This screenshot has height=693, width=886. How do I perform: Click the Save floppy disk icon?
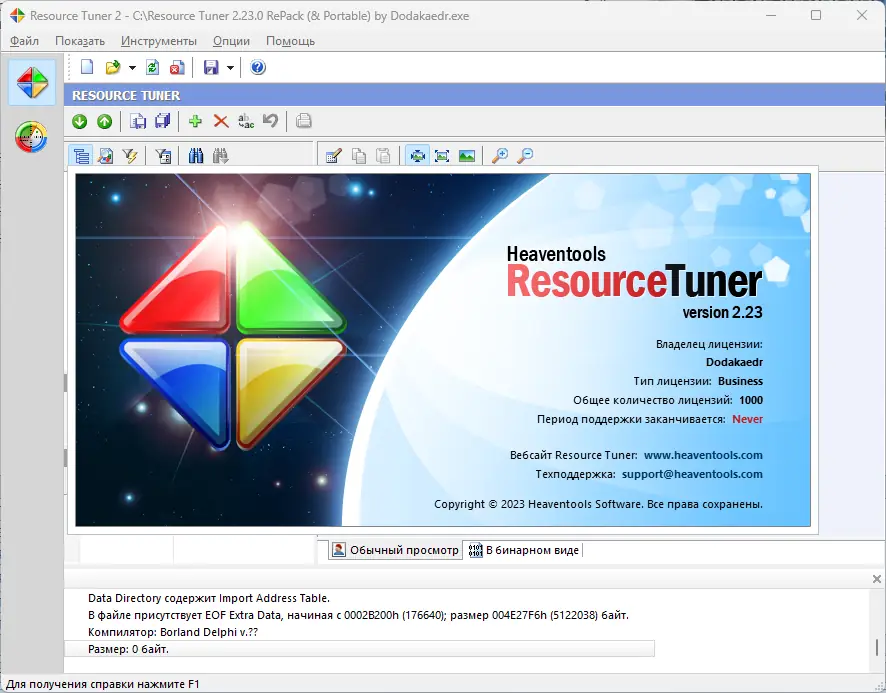[x=211, y=67]
